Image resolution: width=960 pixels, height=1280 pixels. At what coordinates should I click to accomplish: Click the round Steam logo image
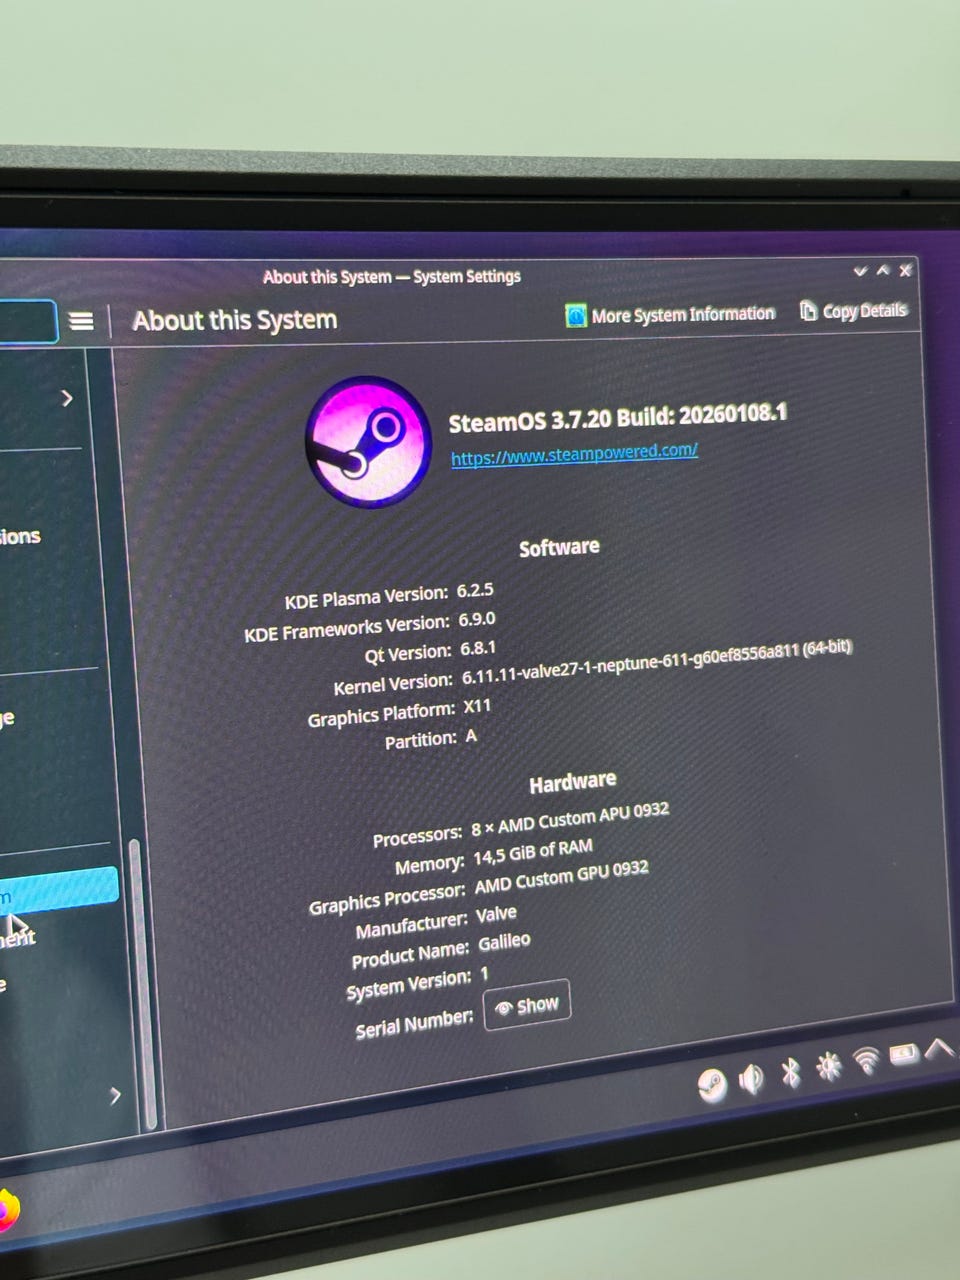368,442
